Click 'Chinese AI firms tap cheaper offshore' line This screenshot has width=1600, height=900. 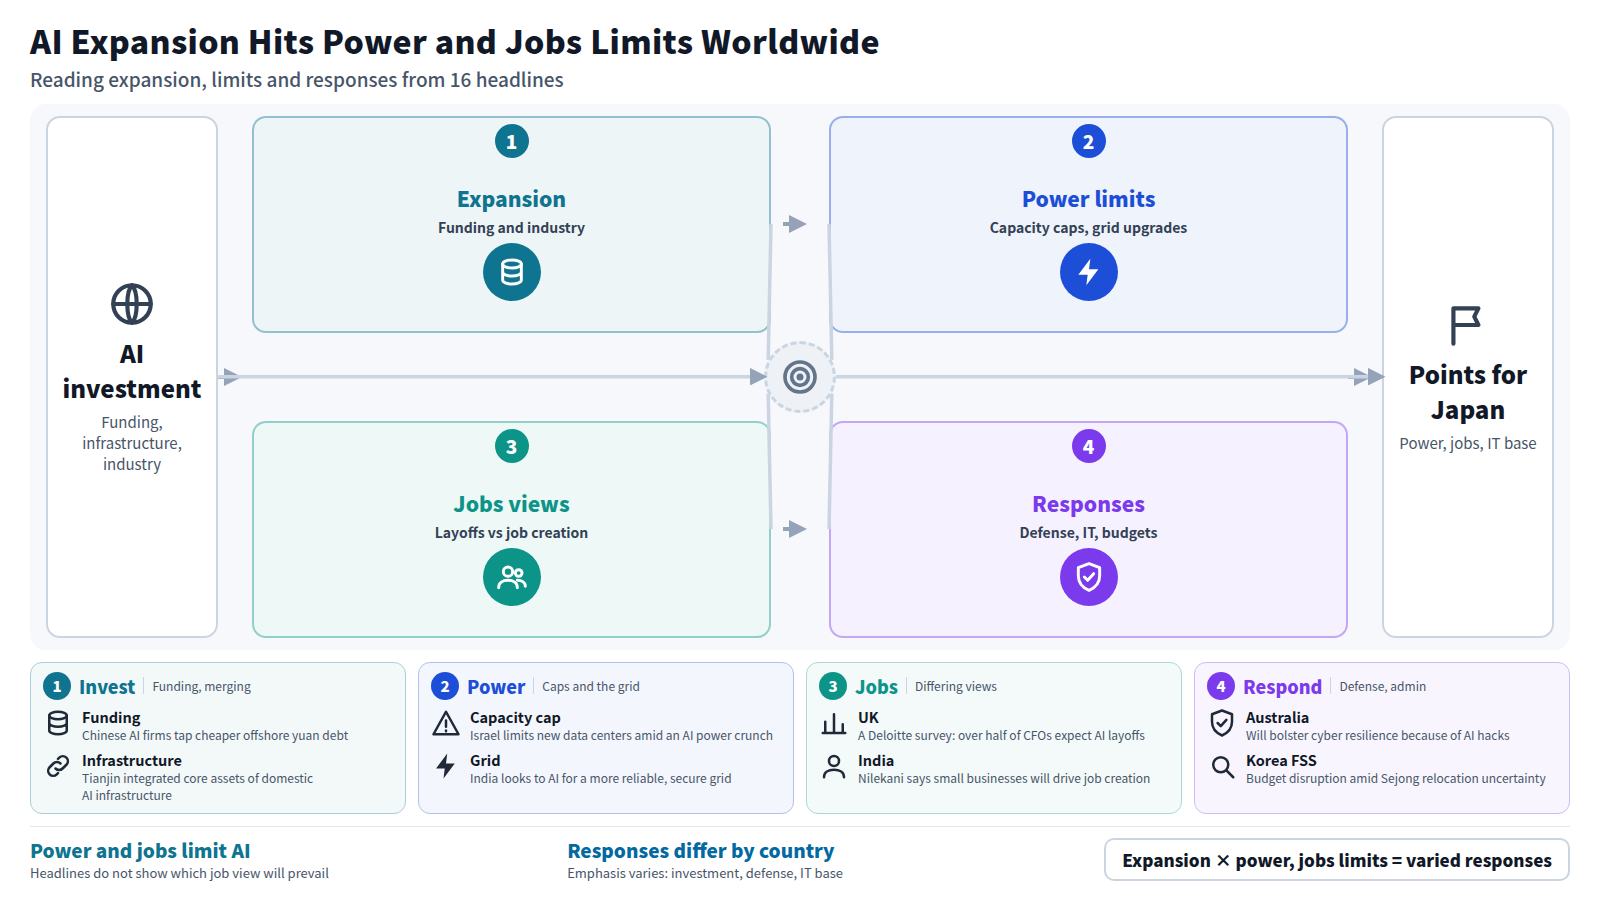215,736
